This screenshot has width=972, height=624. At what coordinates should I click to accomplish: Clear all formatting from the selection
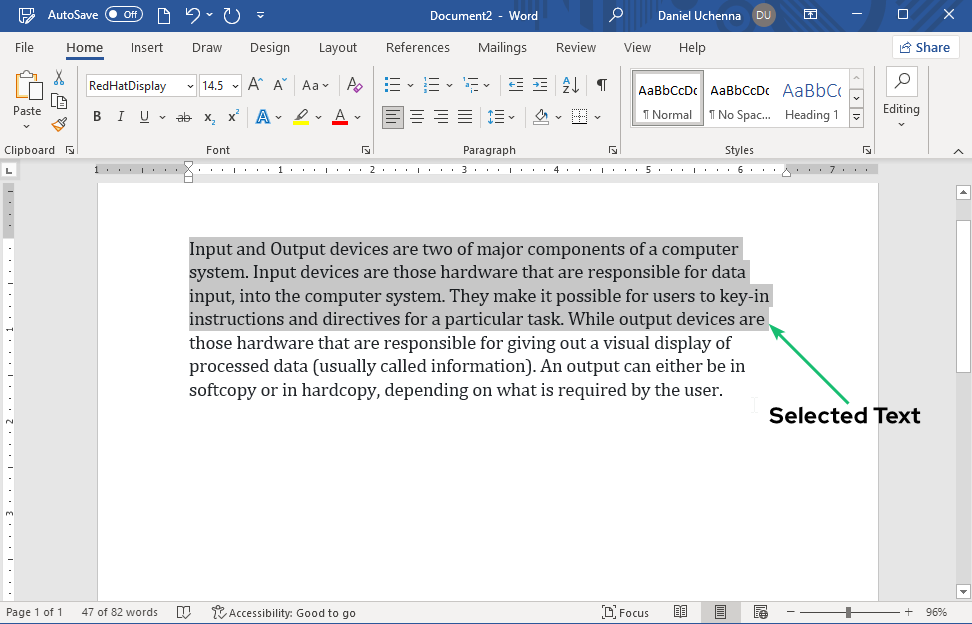point(354,86)
